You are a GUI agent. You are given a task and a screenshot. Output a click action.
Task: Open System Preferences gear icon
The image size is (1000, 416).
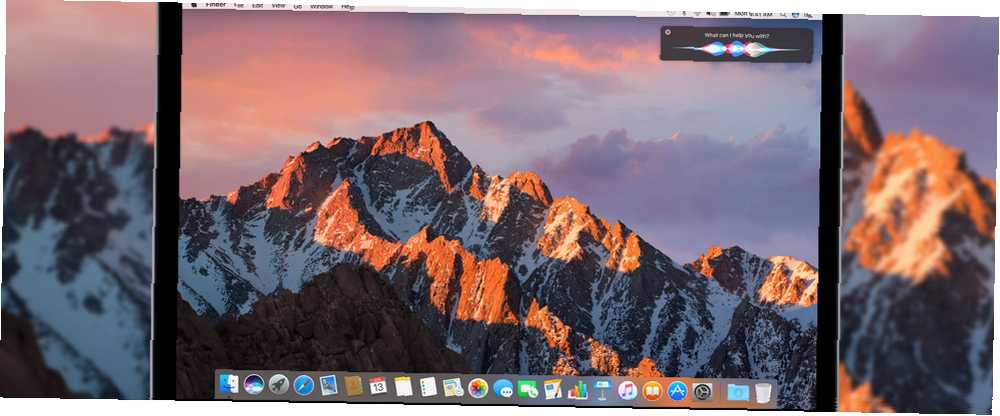coord(702,391)
